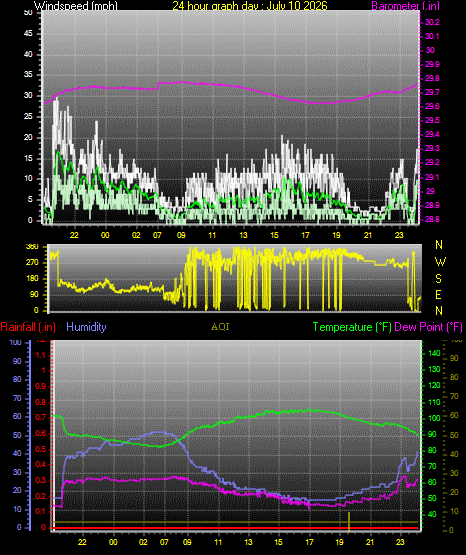Select hour "13" on the windspeed chart's time axis
466x555 pixels.
(243, 235)
